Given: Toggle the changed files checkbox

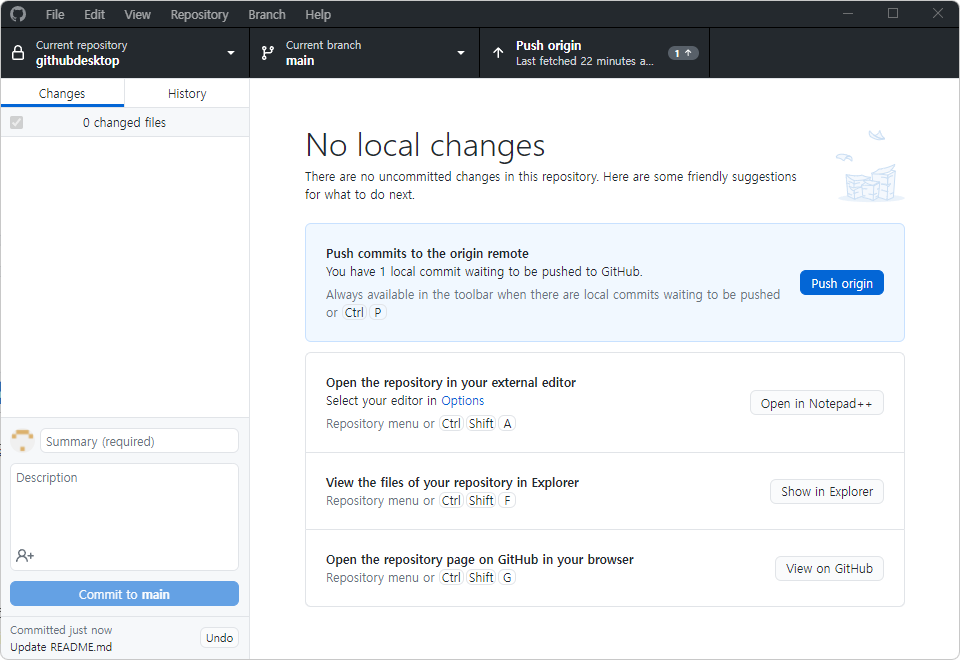Looking at the screenshot, I should pyautogui.click(x=16, y=121).
